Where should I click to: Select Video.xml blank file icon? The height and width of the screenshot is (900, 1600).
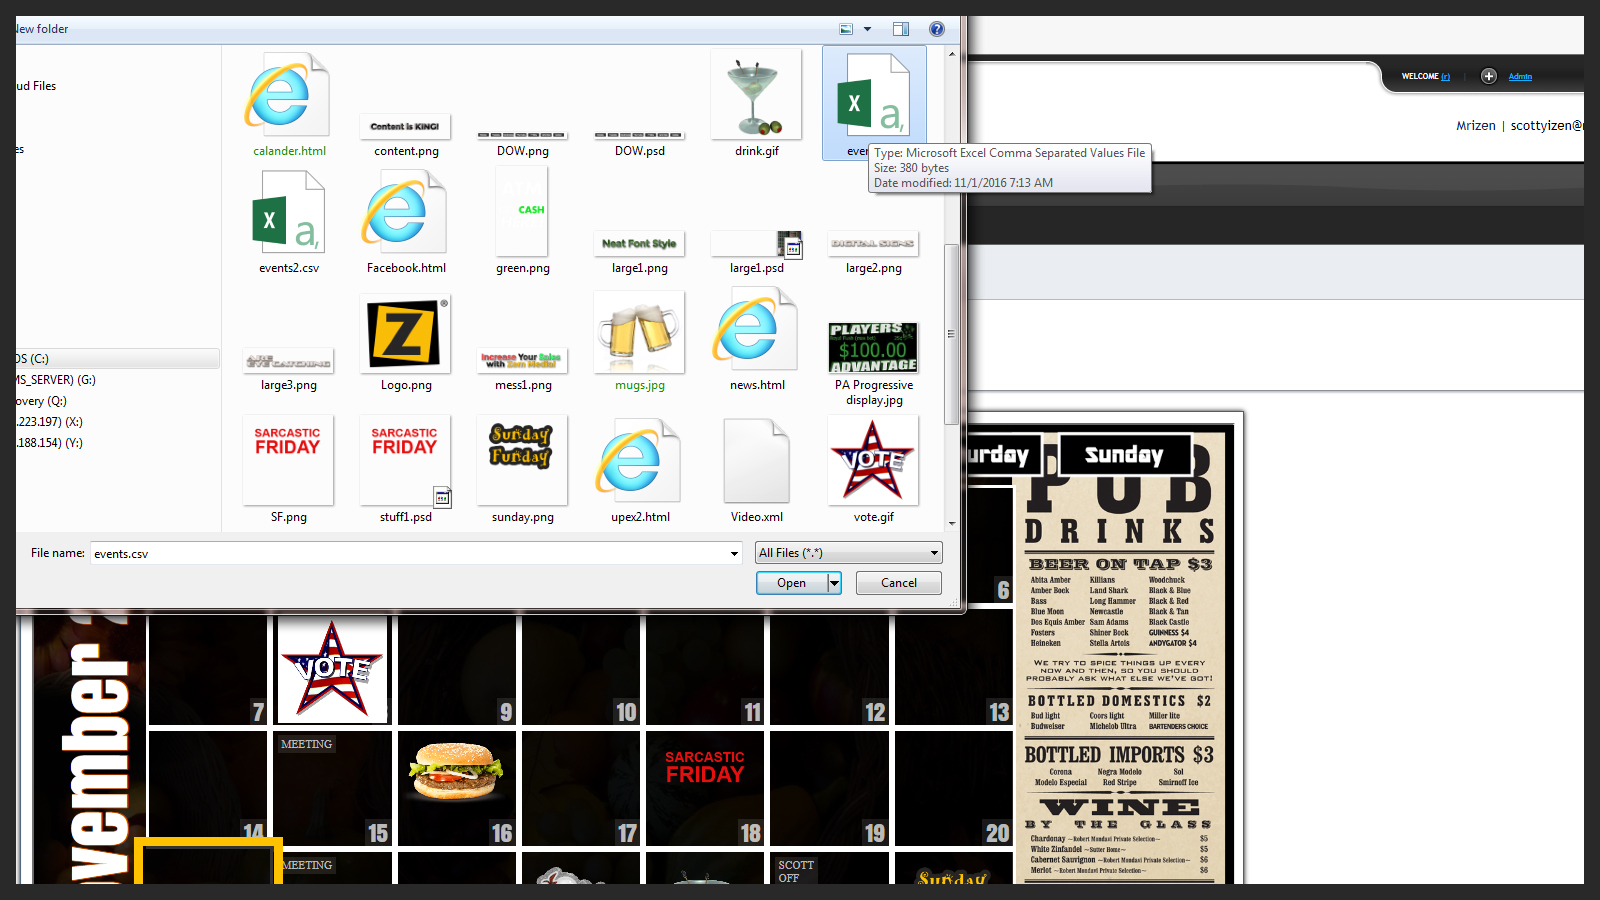tap(756, 460)
